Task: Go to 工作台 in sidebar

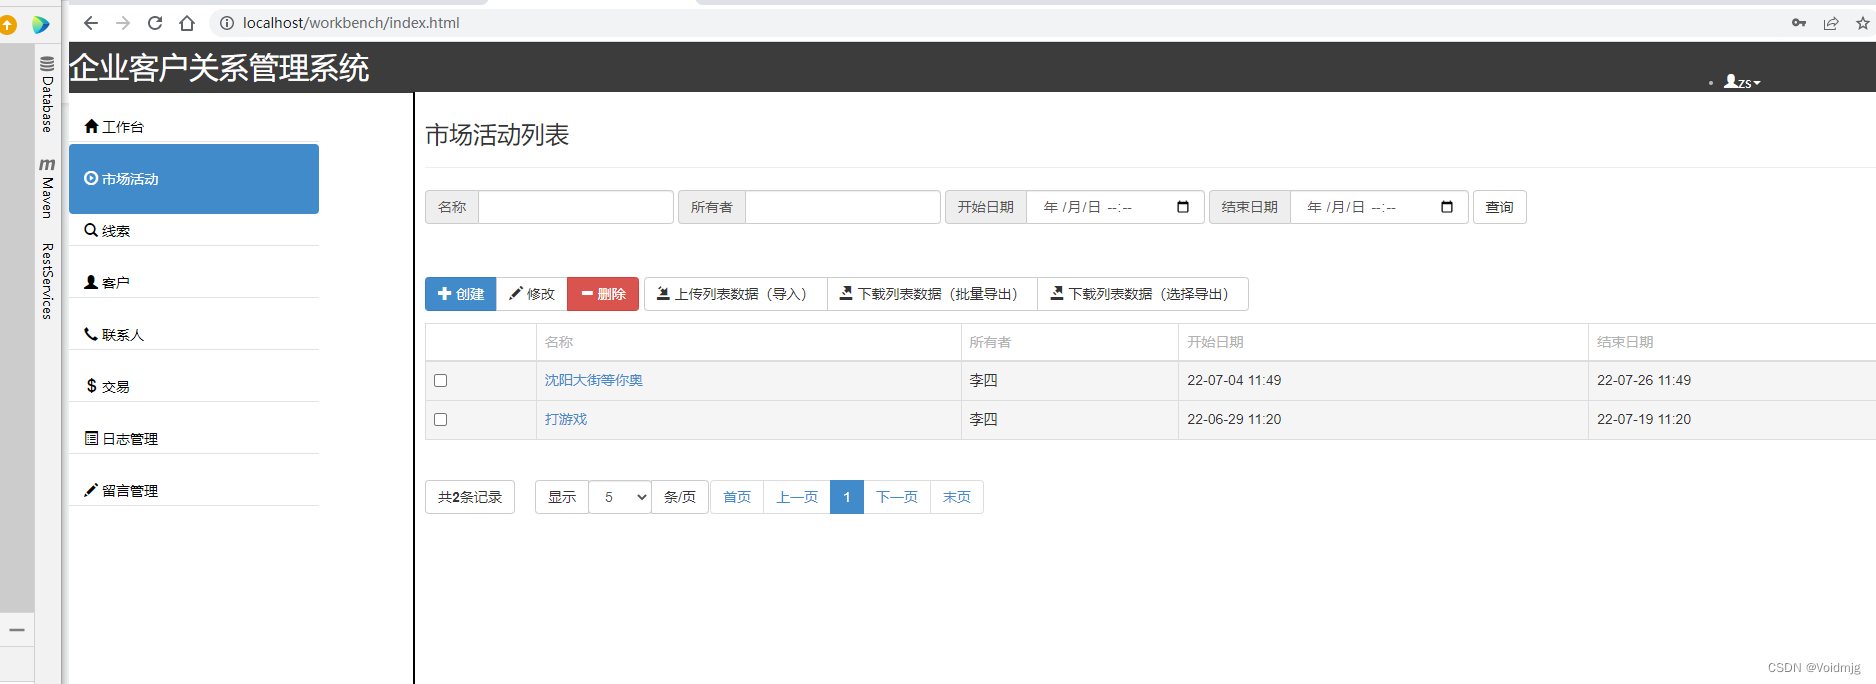Action: click(x=114, y=127)
